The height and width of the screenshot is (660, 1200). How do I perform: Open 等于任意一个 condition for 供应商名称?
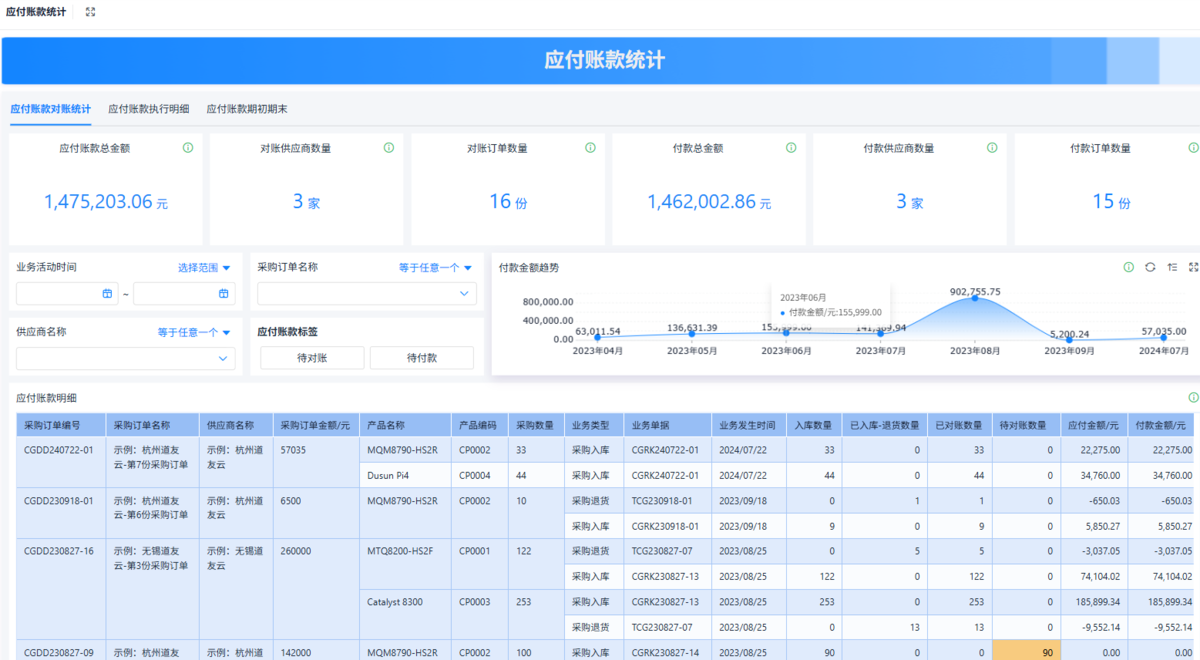(x=194, y=332)
